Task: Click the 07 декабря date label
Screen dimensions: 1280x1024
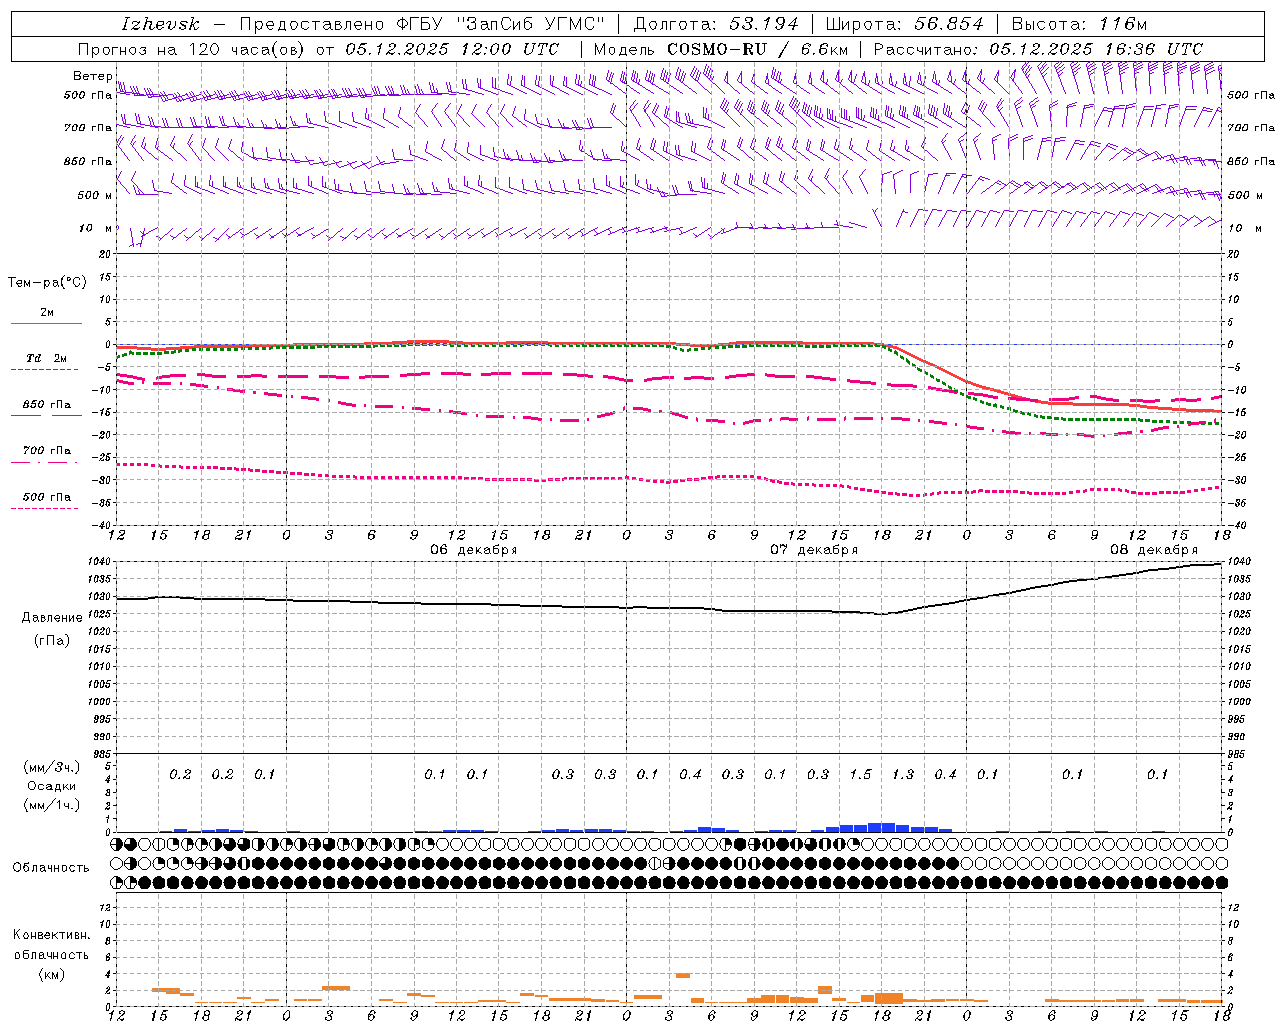Action: click(814, 550)
